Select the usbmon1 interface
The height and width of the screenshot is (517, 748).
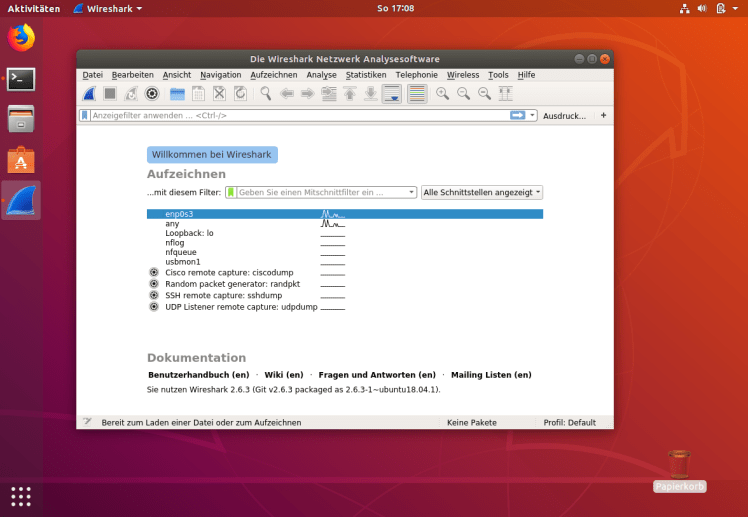click(345, 261)
